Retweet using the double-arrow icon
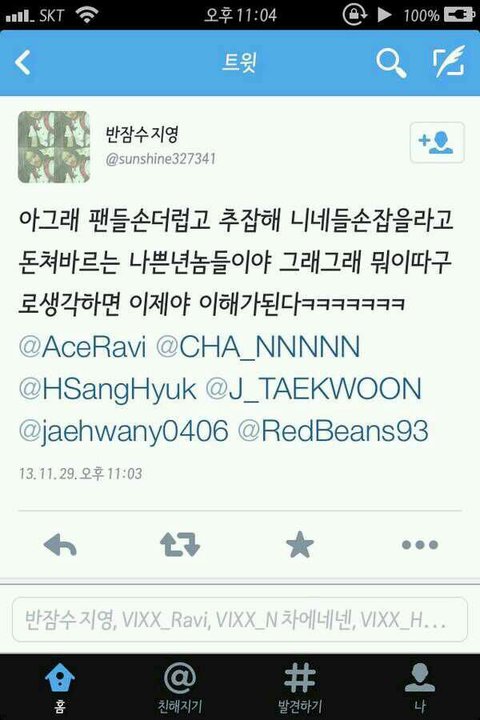 pyautogui.click(x=180, y=545)
